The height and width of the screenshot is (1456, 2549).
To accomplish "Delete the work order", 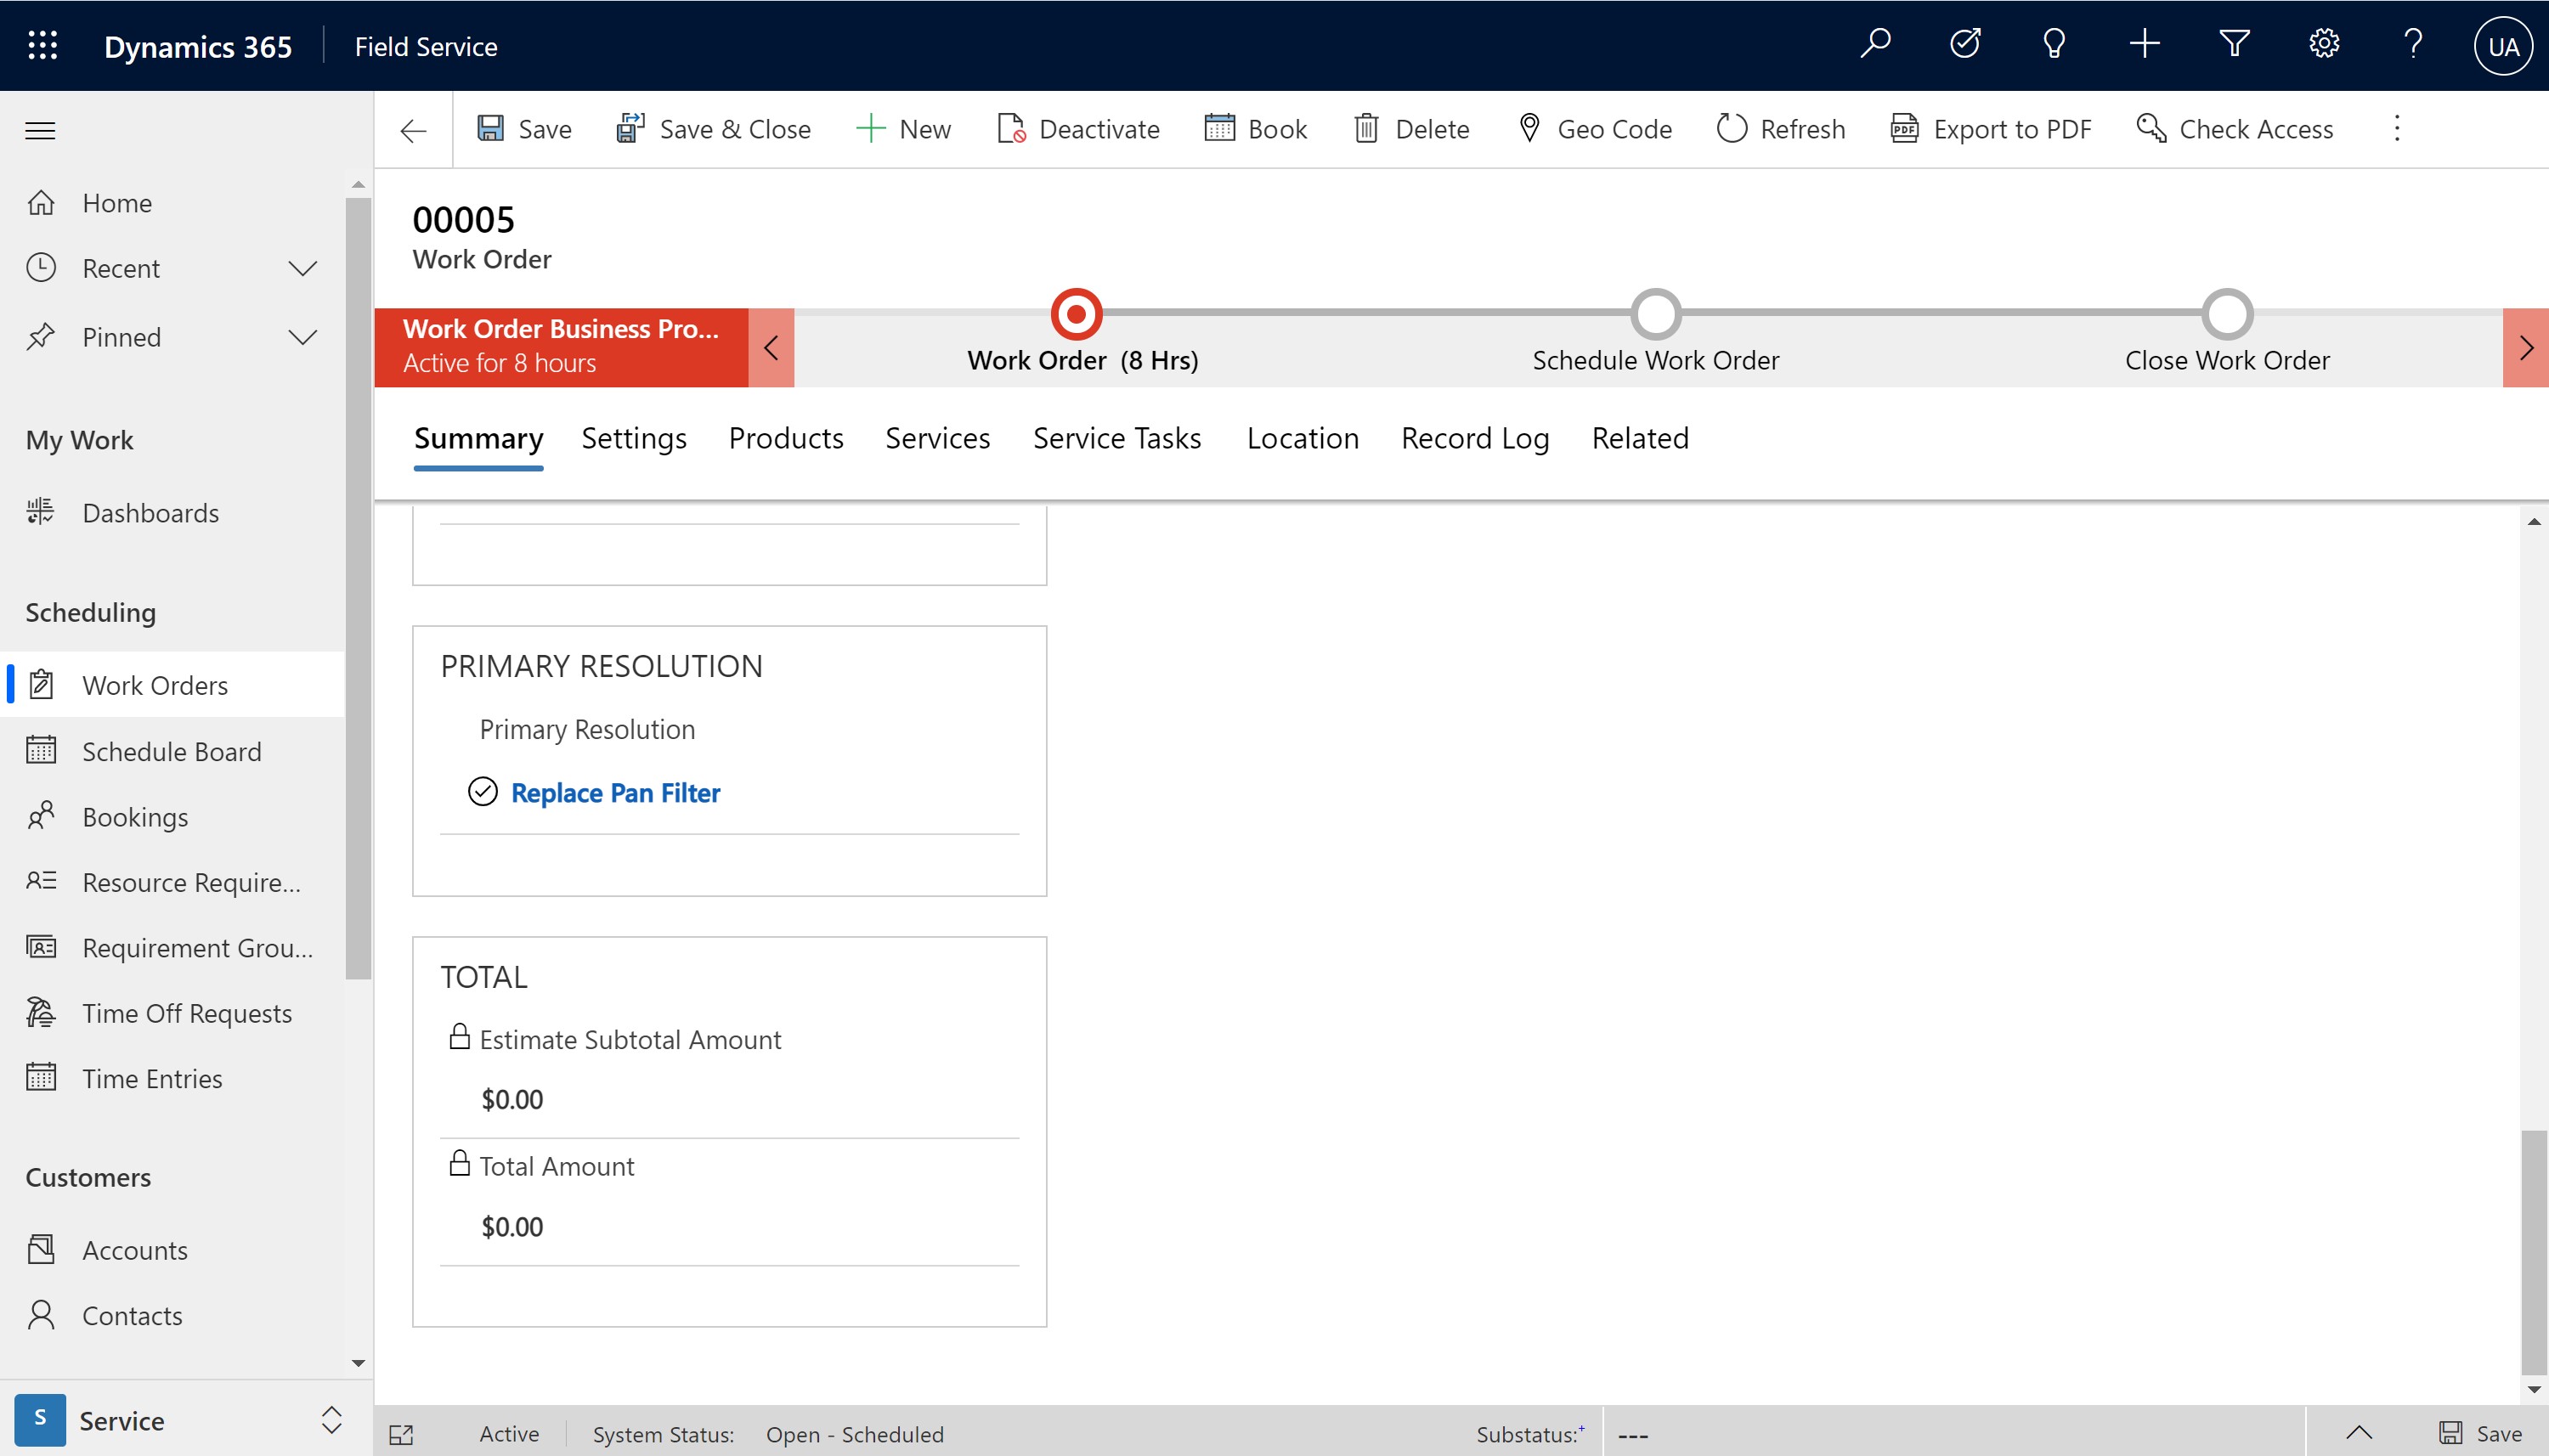I will pyautogui.click(x=1411, y=129).
